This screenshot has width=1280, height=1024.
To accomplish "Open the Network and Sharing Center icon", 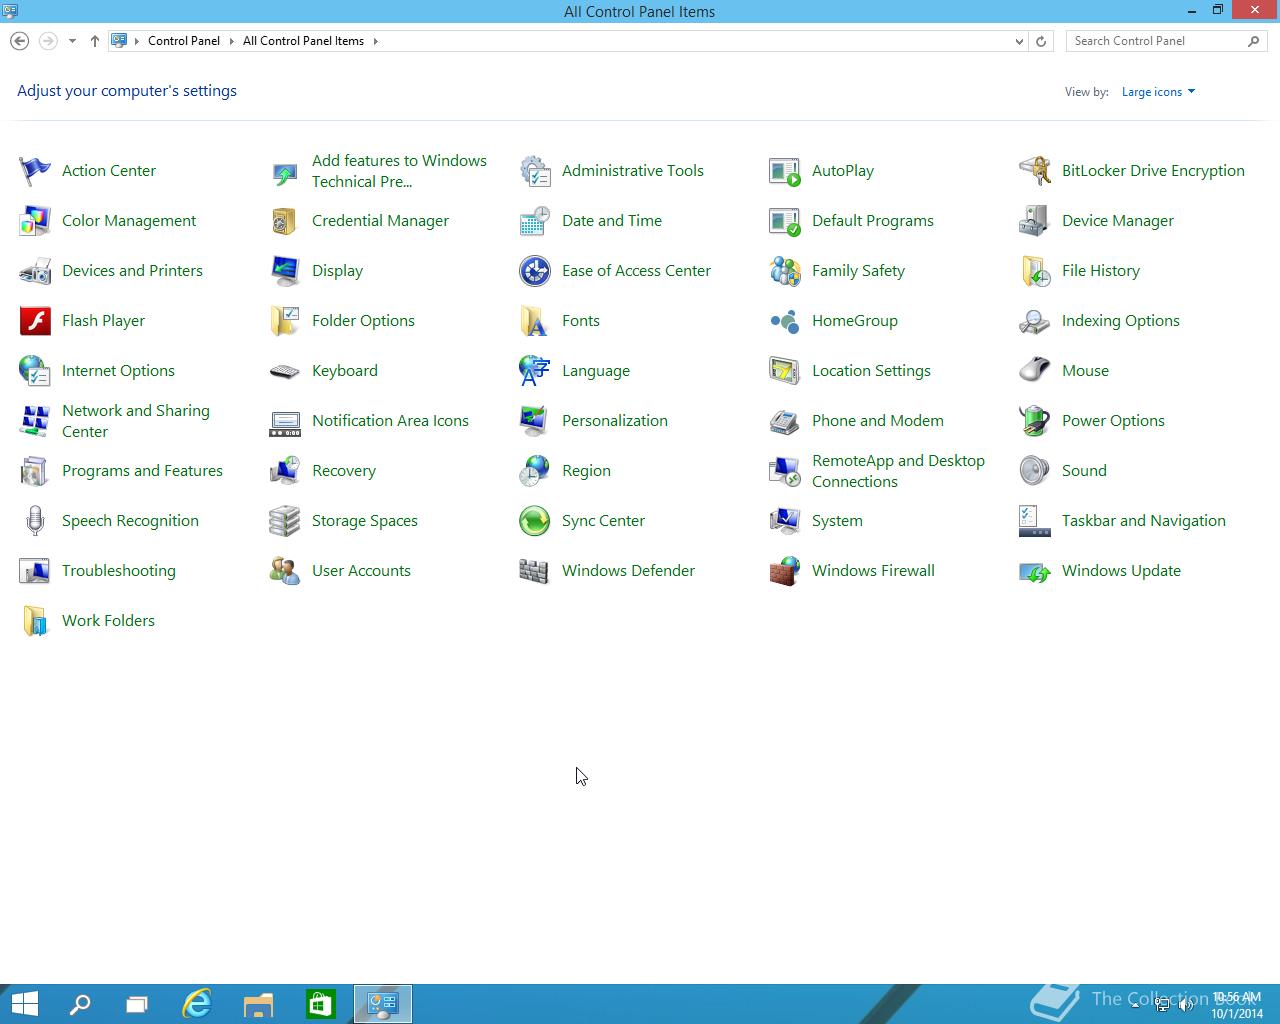I will [35, 421].
